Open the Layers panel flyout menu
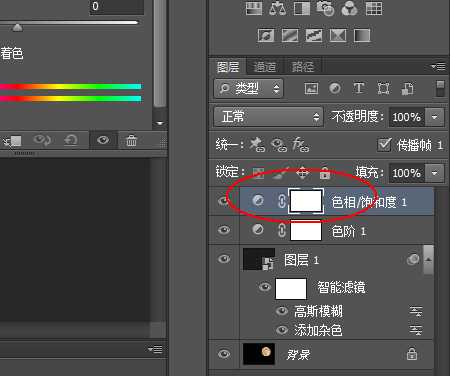The image size is (450, 376). coord(438,67)
